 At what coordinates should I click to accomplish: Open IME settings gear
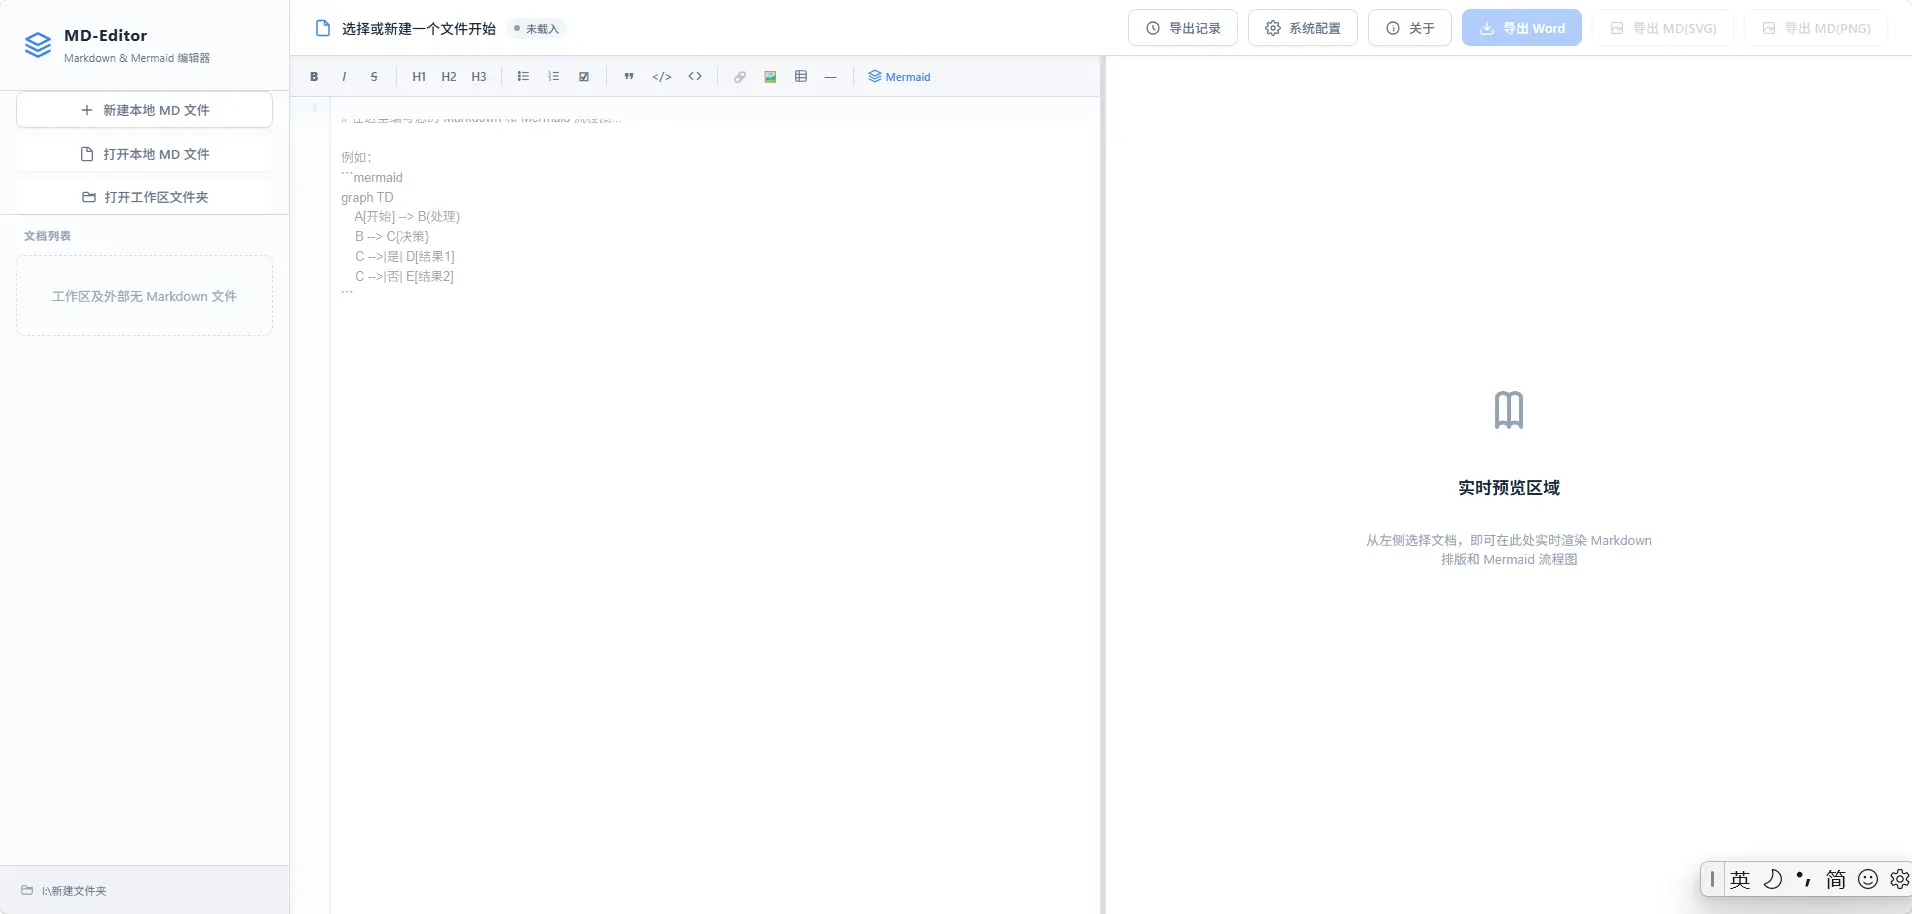coord(1899,879)
